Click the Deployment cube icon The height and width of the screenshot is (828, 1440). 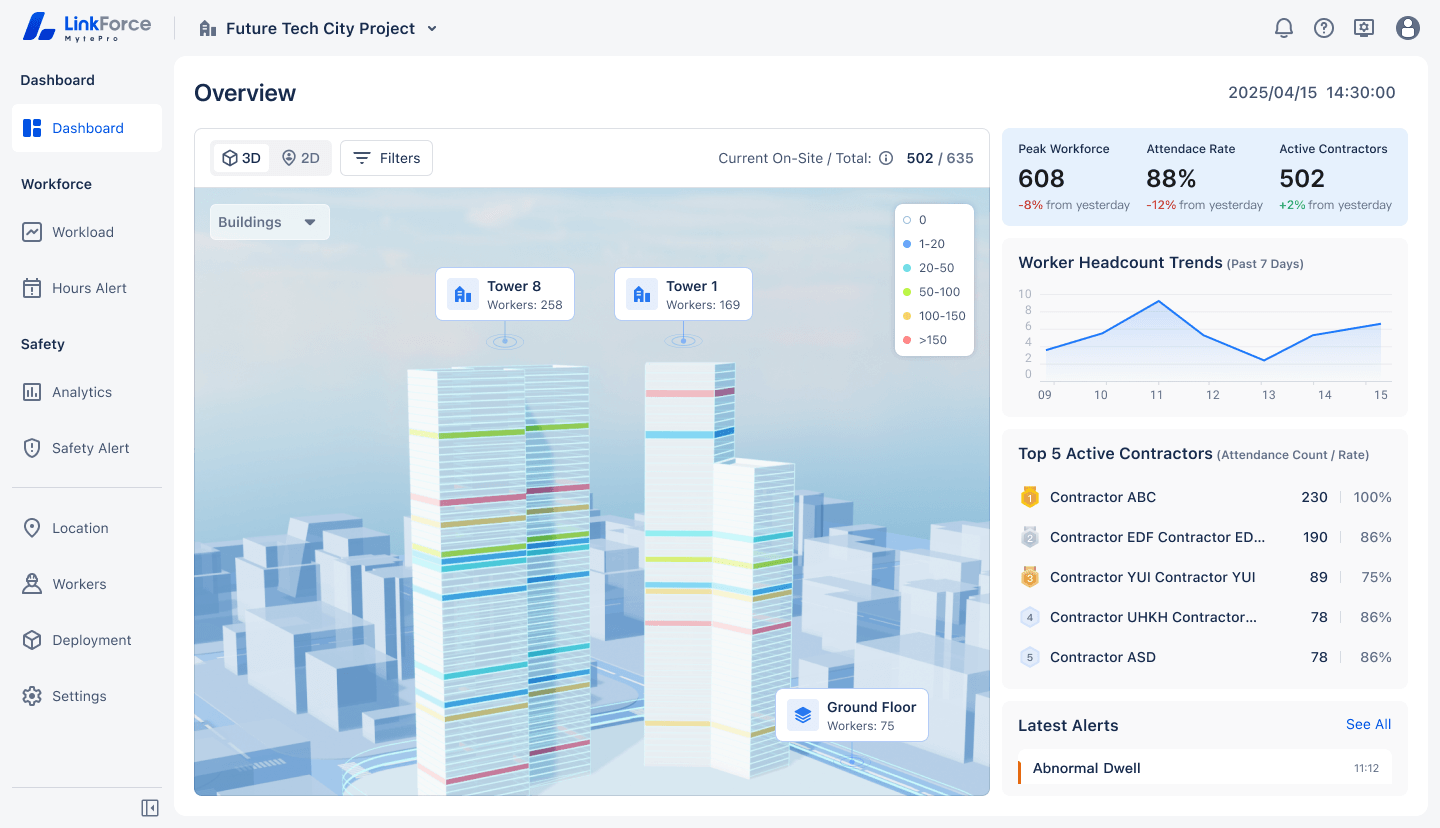(32, 640)
